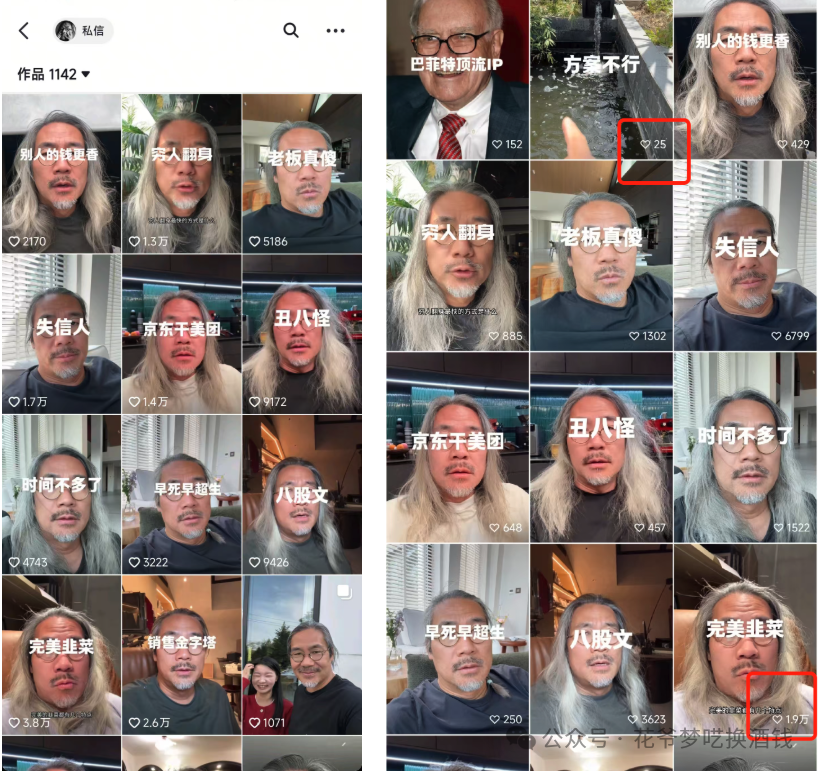Open 别人的钱更香 video with 2170 likes
Viewport: 819px width, 771px height.
(x=61, y=173)
